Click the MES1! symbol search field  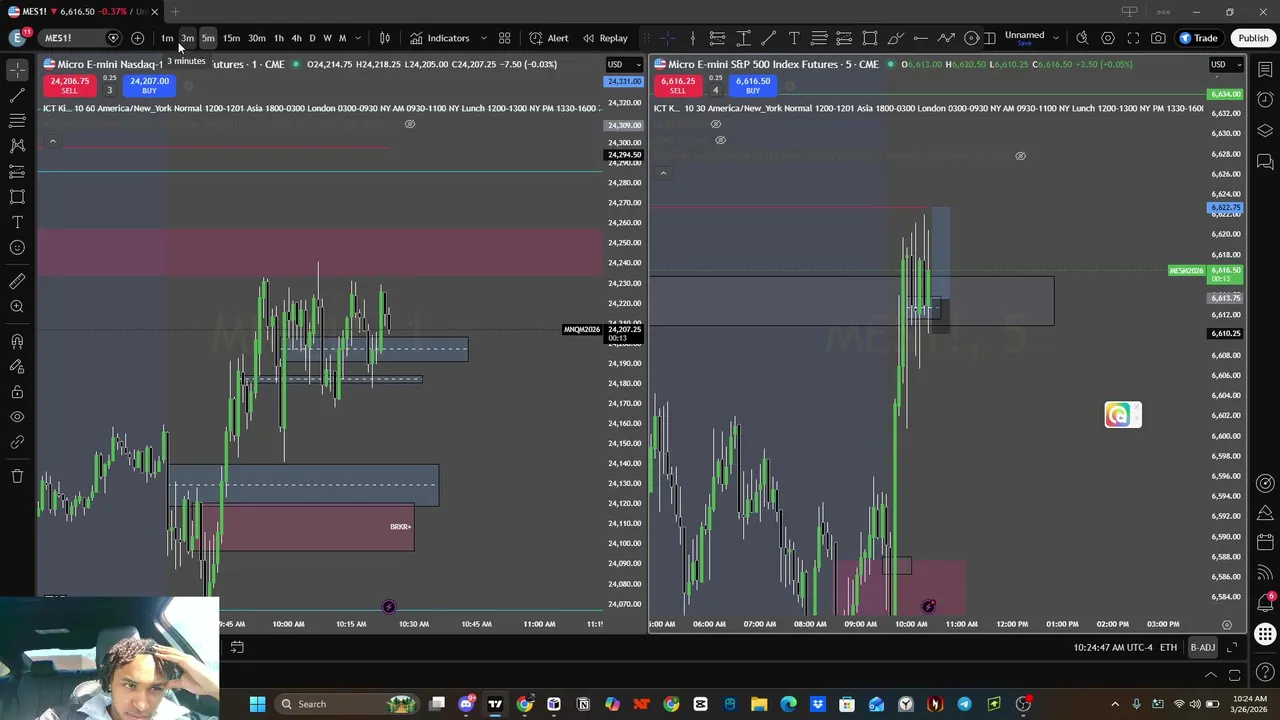point(80,38)
